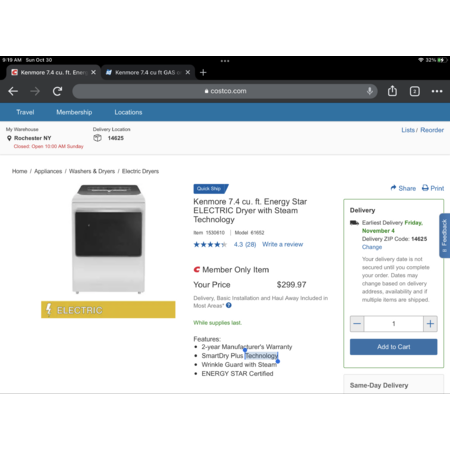The image size is (450, 450).
Task: Click the browser forward arrow
Action: [x=35, y=91]
